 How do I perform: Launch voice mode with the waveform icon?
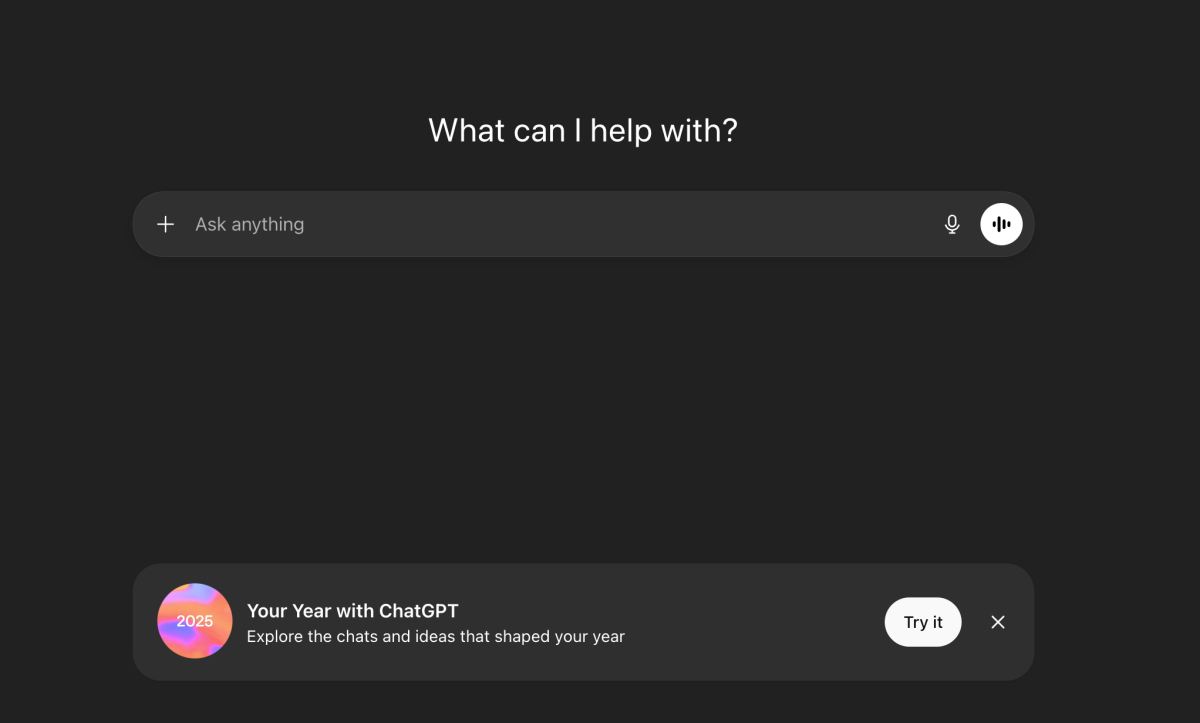(x=1001, y=224)
